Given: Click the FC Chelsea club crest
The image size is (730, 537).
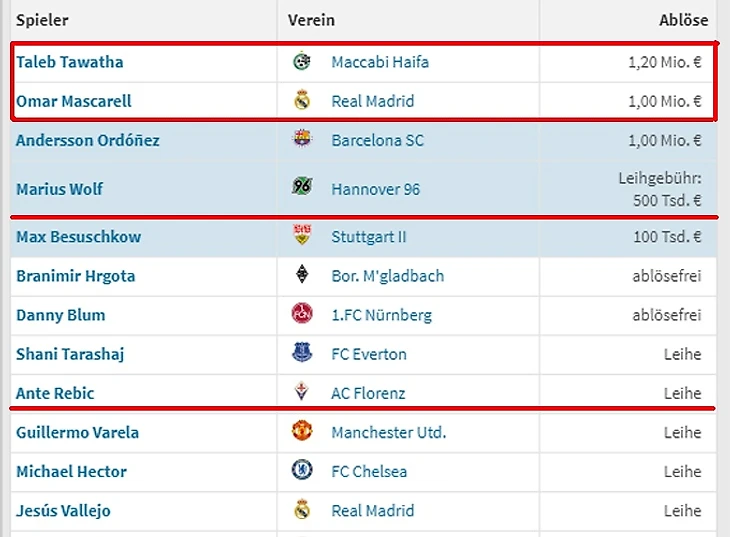Looking at the screenshot, I should point(302,471).
